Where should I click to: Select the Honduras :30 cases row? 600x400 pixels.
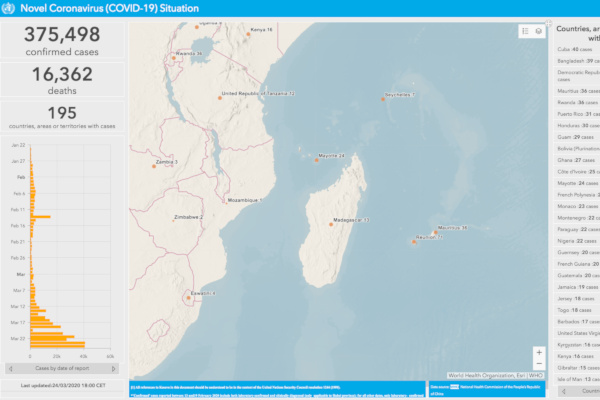click(577, 126)
